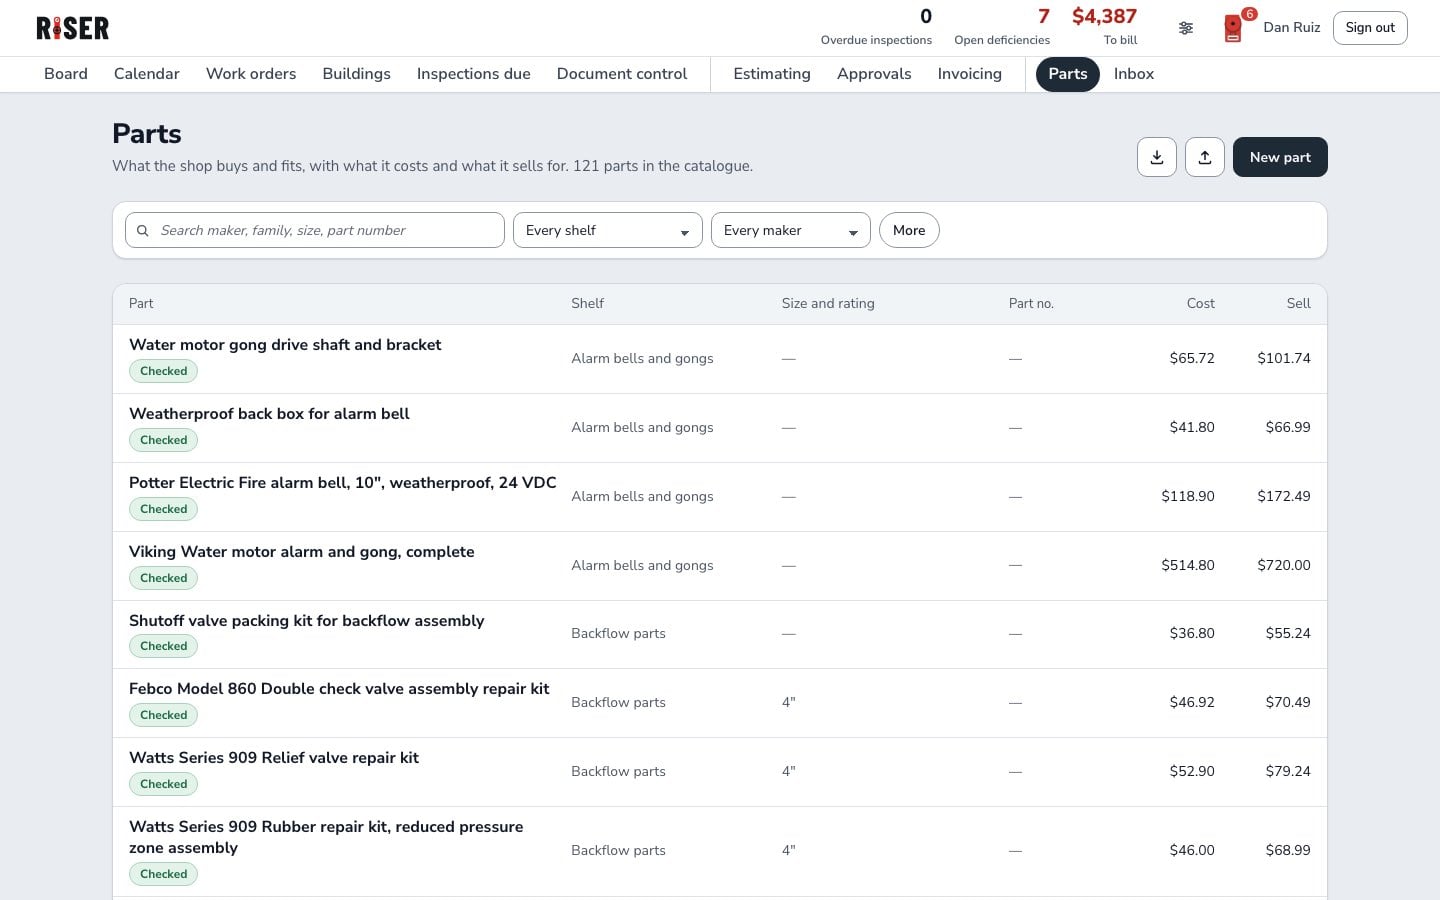Image resolution: width=1440 pixels, height=900 pixels.
Task: Click the download icon button
Action: click(x=1157, y=157)
